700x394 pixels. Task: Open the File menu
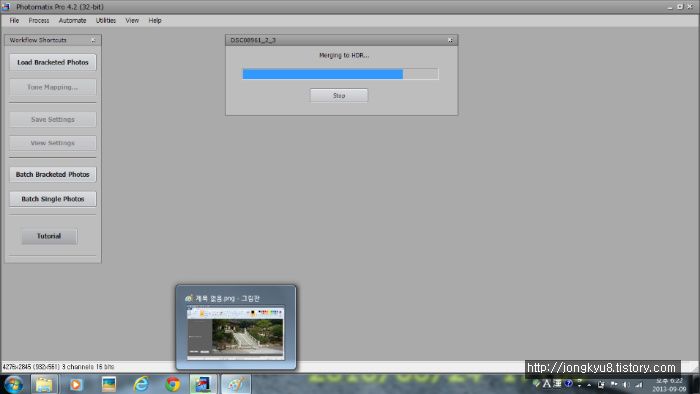tap(14, 21)
